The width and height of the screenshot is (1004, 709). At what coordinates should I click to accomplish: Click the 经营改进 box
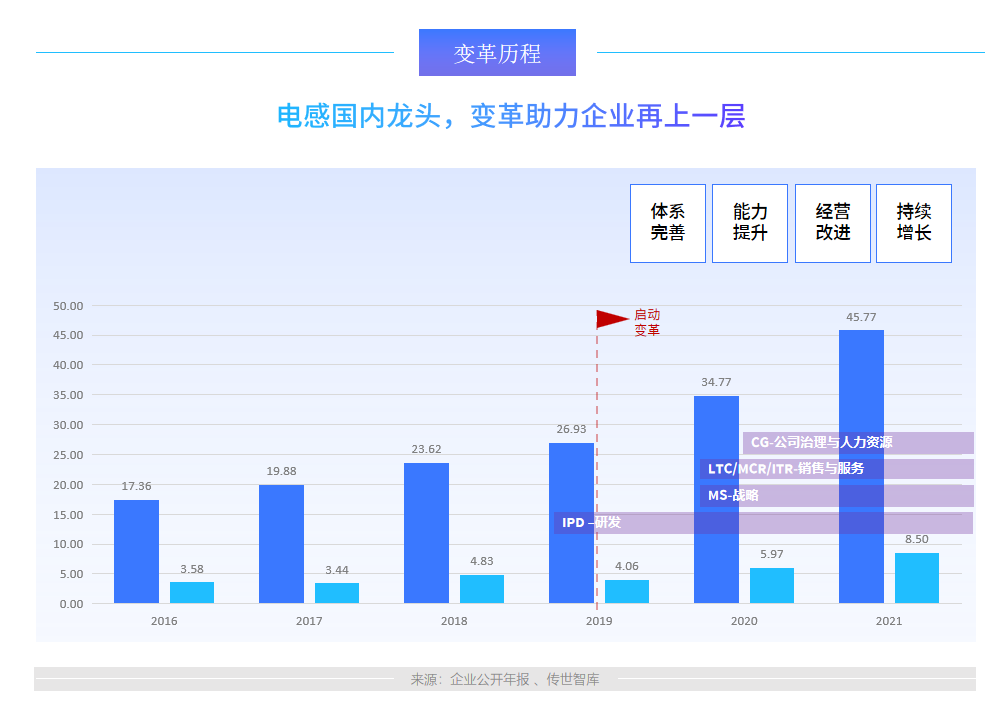(832, 223)
